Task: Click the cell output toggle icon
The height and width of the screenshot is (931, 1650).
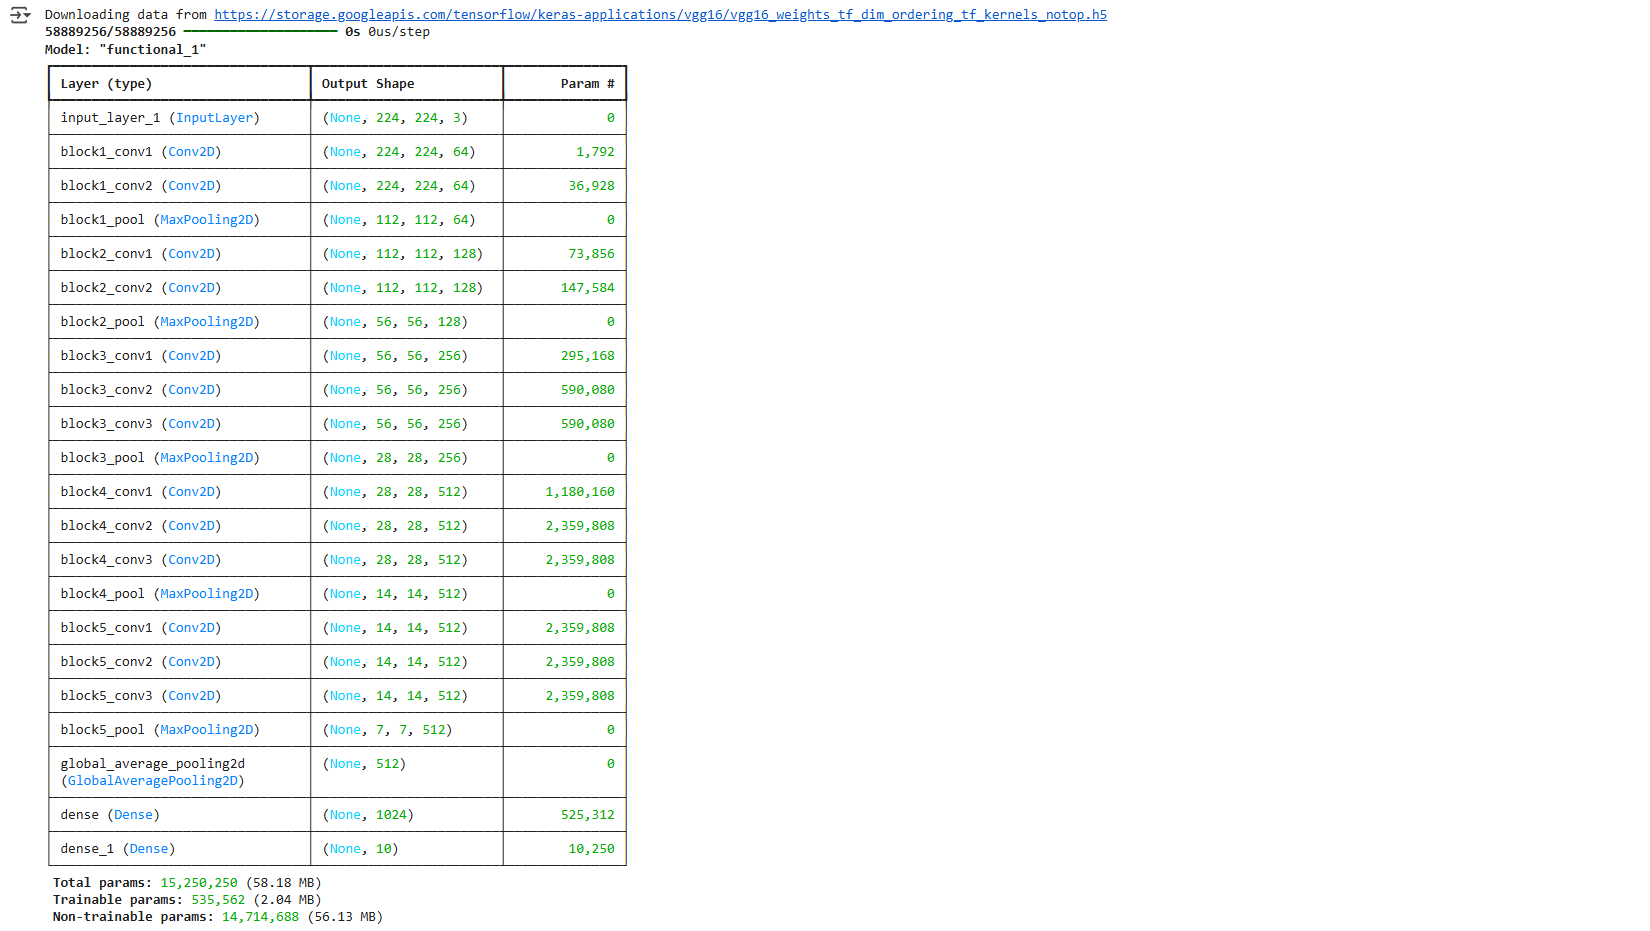Action: pyautogui.click(x=19, y=15)
